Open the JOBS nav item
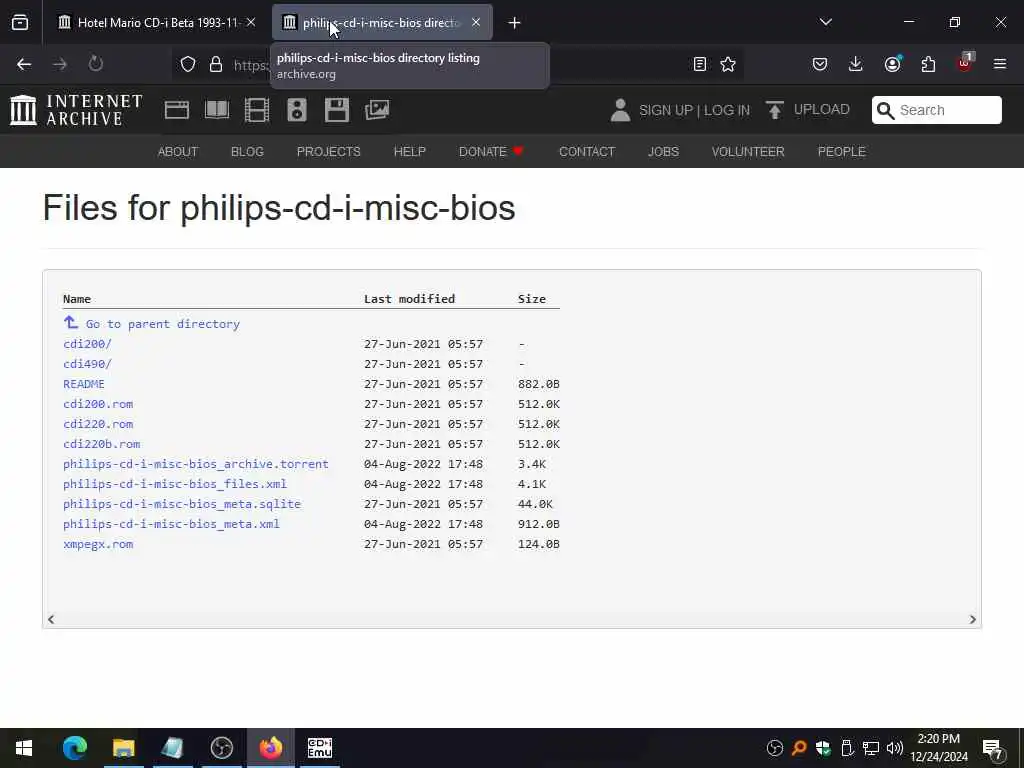 coord(663,152)
